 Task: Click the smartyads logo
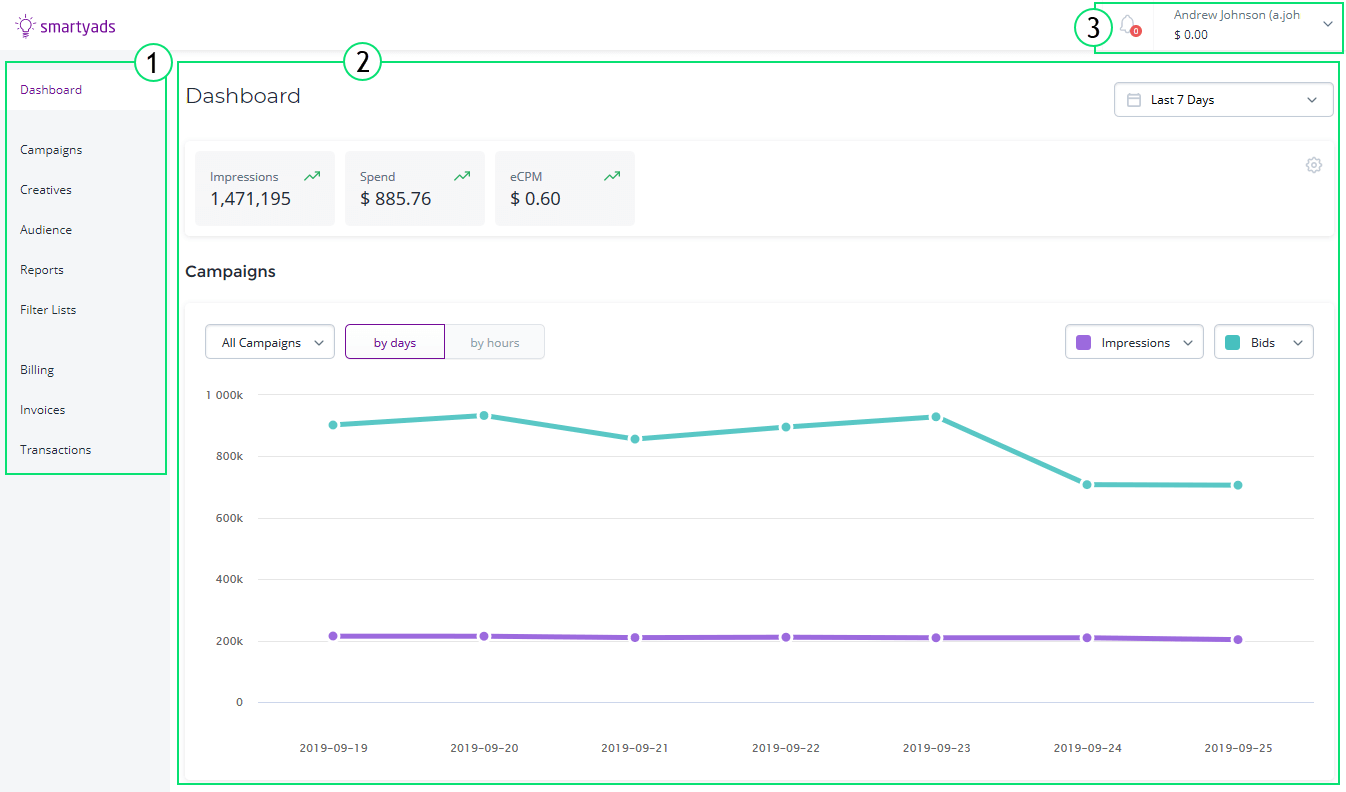(65, 26)
